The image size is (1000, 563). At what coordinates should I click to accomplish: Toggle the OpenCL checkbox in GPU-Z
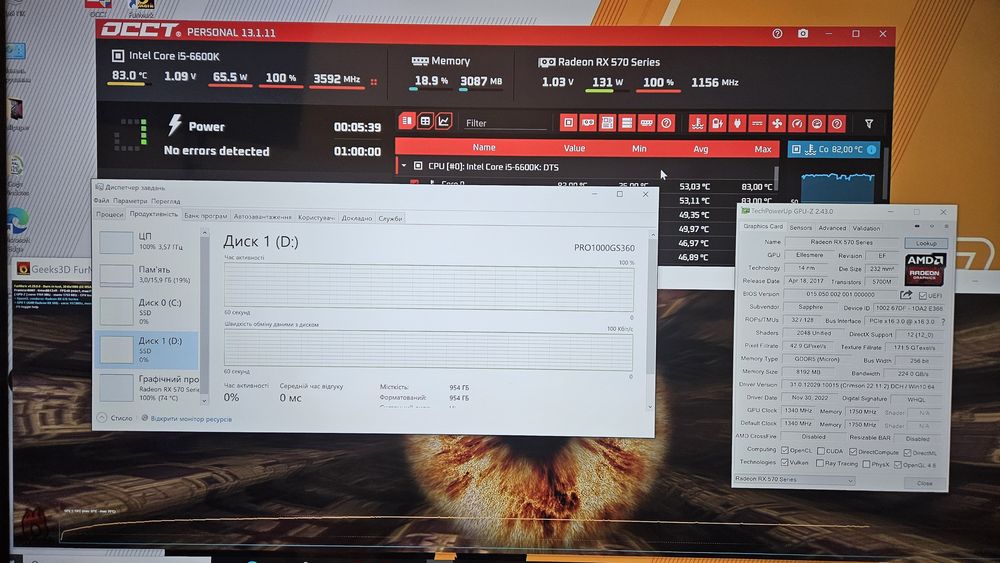click(x=784, y=450)
